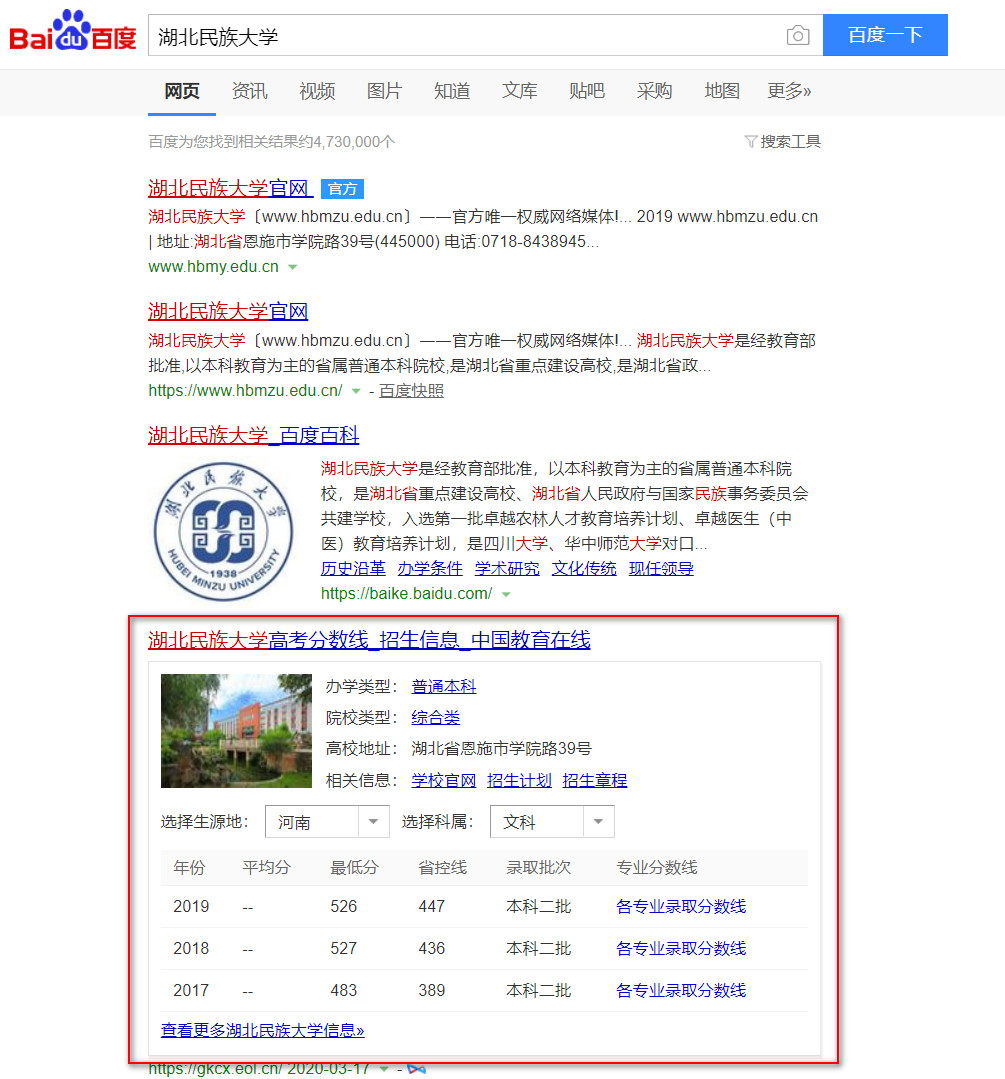1005x1079 pixels.
Task: Open 百度快照 cached page link
Action: pos(411,391)
